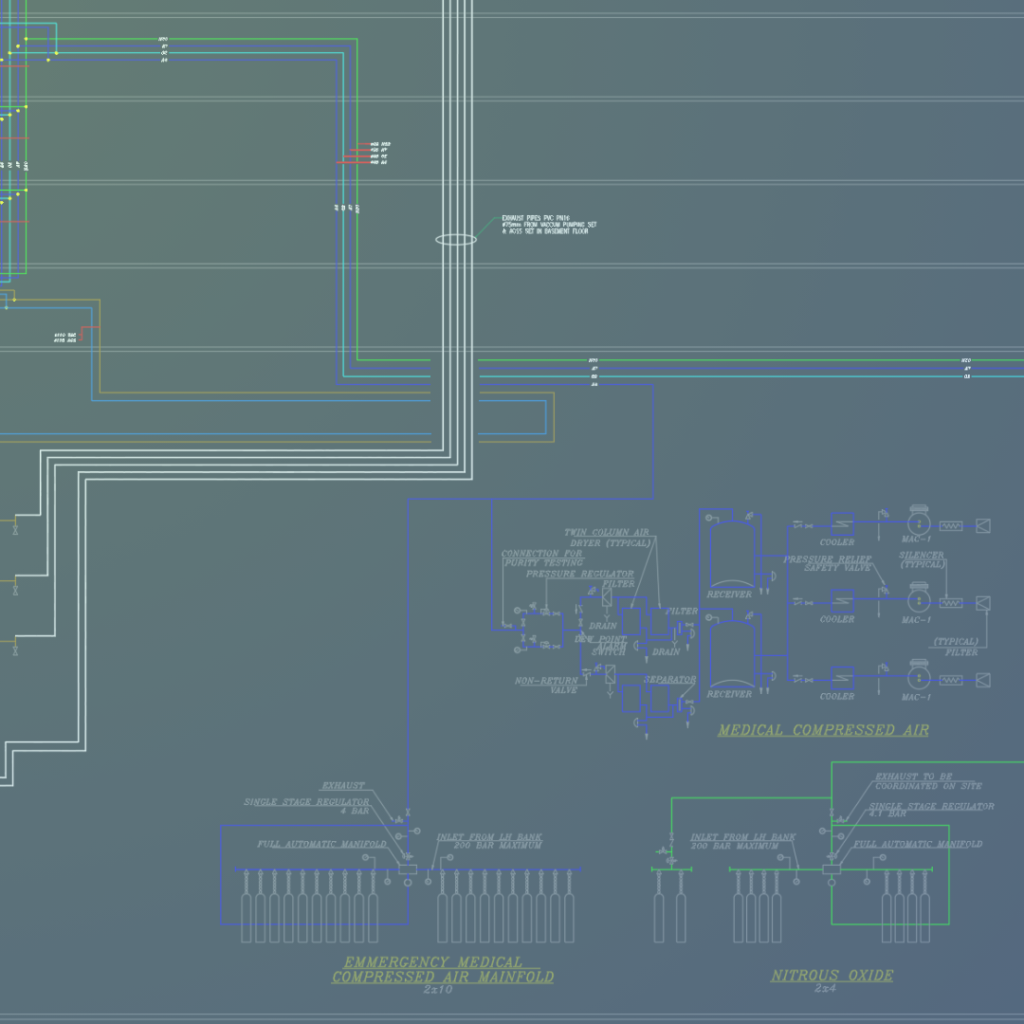Viewport: 1024px width, 1024px height.
Task: Click the EMMERGENCY MEDICAL COMPRESSED AIR MAINFOLD title
Action: pos(442,970)
